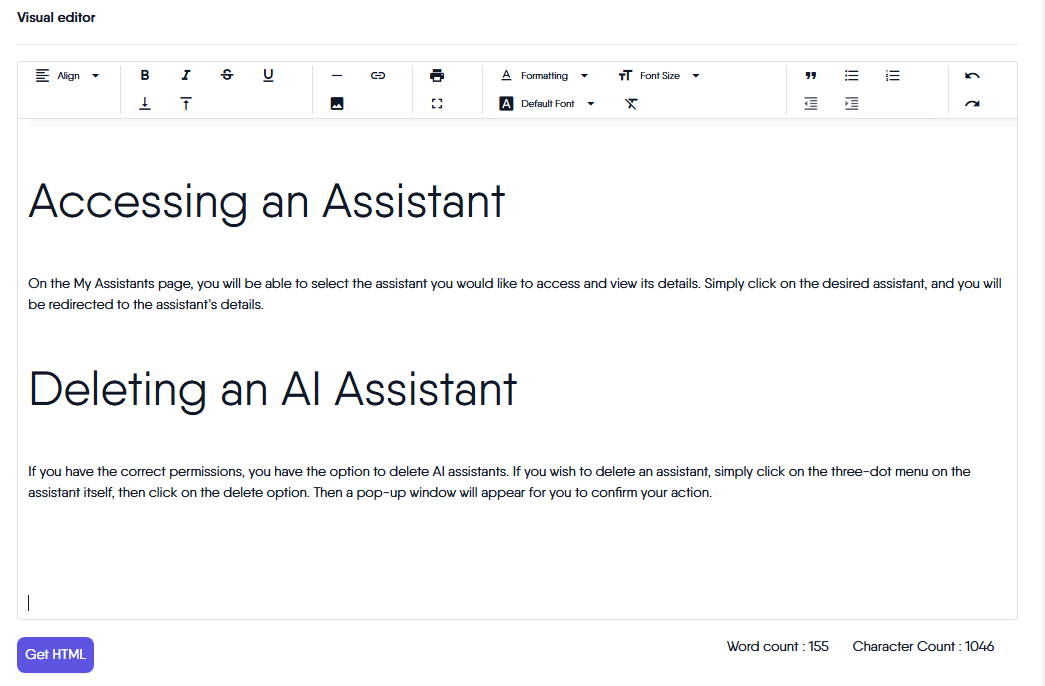Open the Font Size dropdown
The width and height of the screenshot is (1045, 686).
[659, 75]
